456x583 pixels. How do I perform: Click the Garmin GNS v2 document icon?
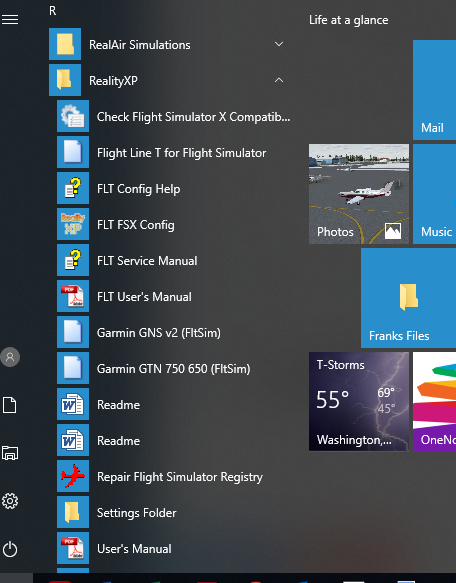pos(73,332)
